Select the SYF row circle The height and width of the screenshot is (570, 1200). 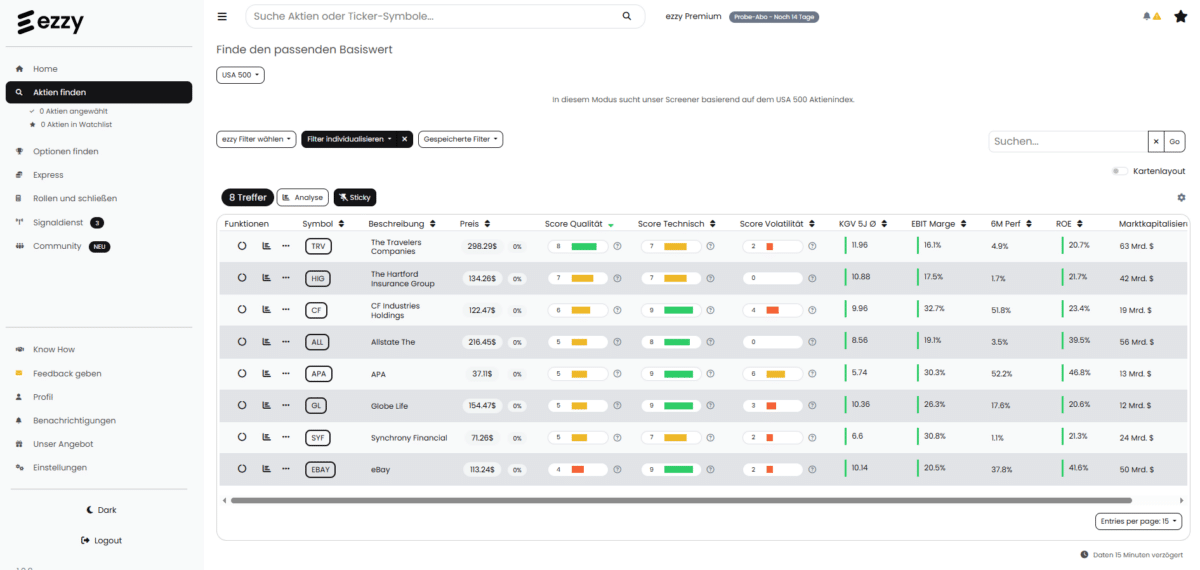(242, 437)
